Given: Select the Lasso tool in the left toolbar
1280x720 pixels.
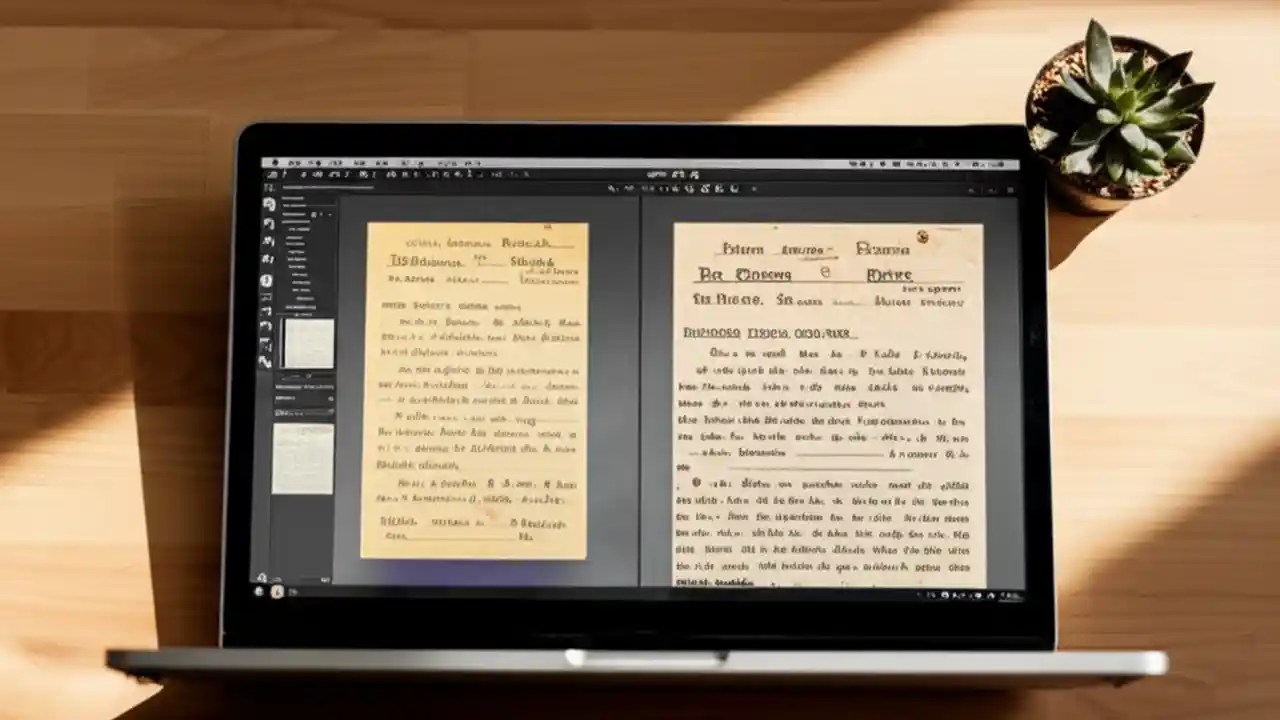Looking at the screenshot, I should click(x=267, y=222).
